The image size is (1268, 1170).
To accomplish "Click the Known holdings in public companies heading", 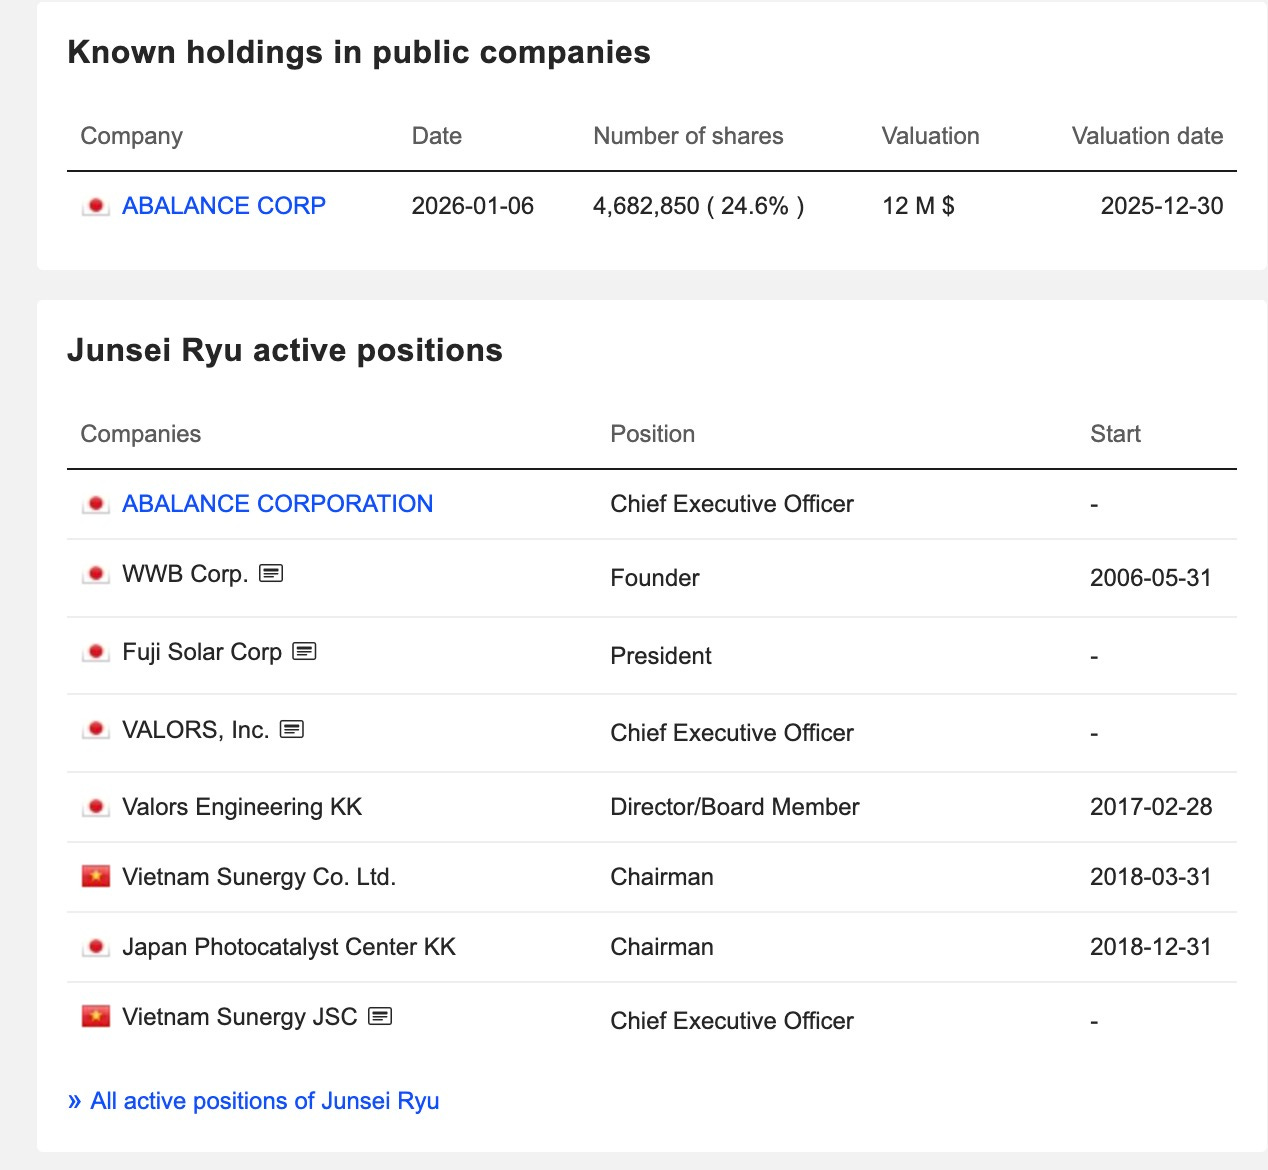I will click(x=359, y=52).
